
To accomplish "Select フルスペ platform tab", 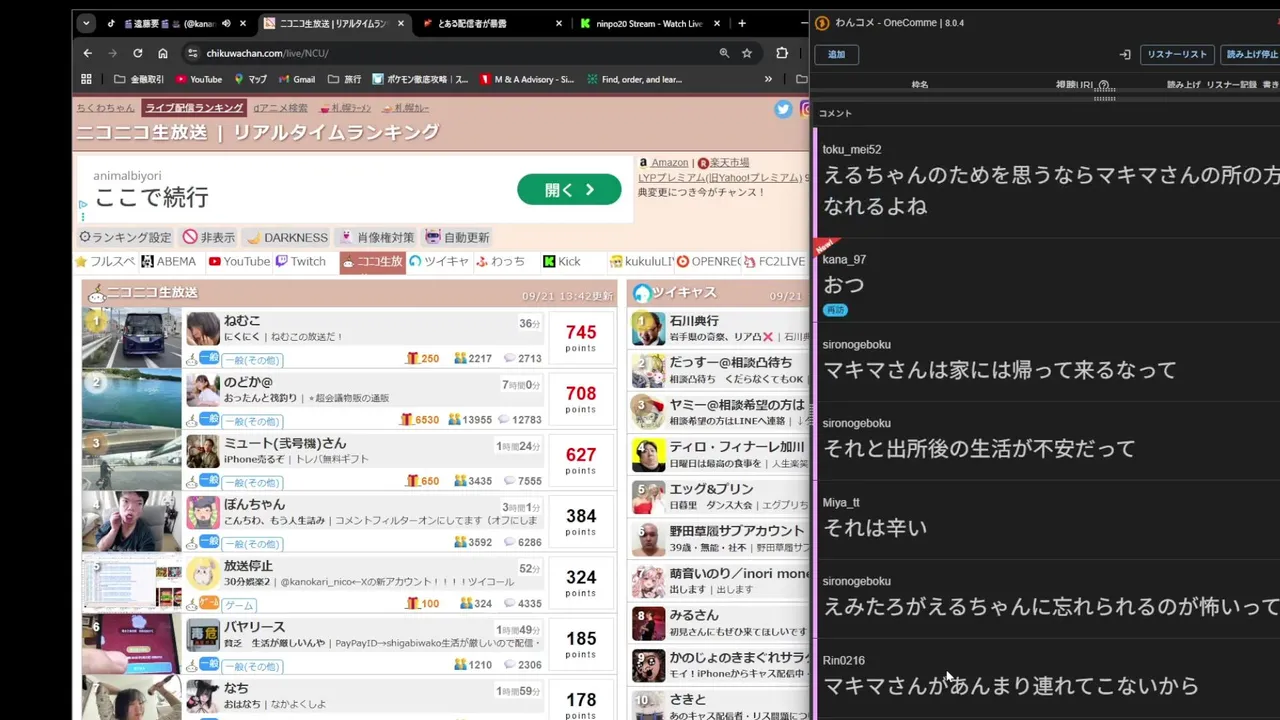I will click(105, 261).
